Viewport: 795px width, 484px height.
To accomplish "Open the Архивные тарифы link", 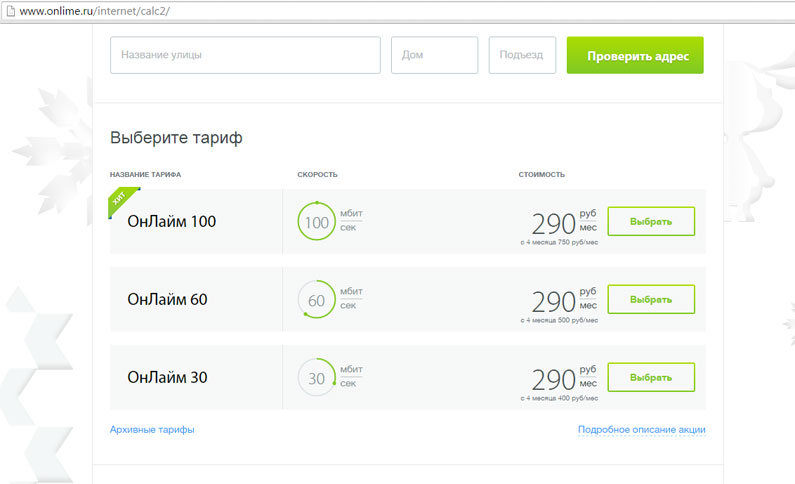I will coord(152,430).
